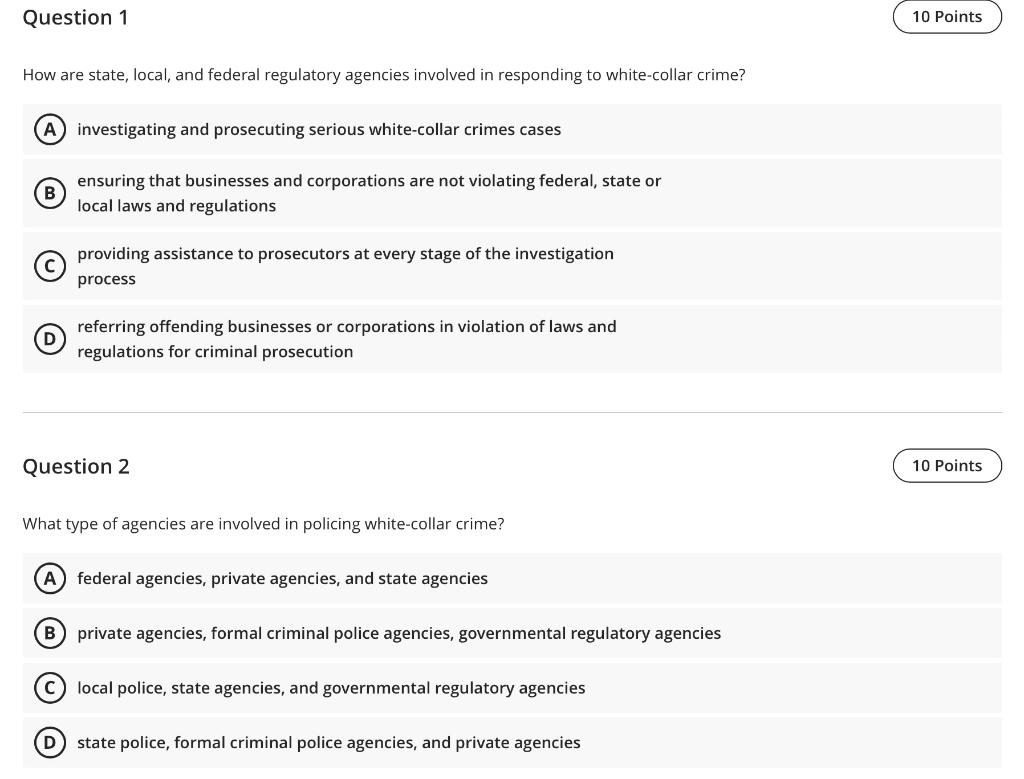Click the circled C icon in Question 1
Screen dimensions: 1024x779
tap(50, 265)
